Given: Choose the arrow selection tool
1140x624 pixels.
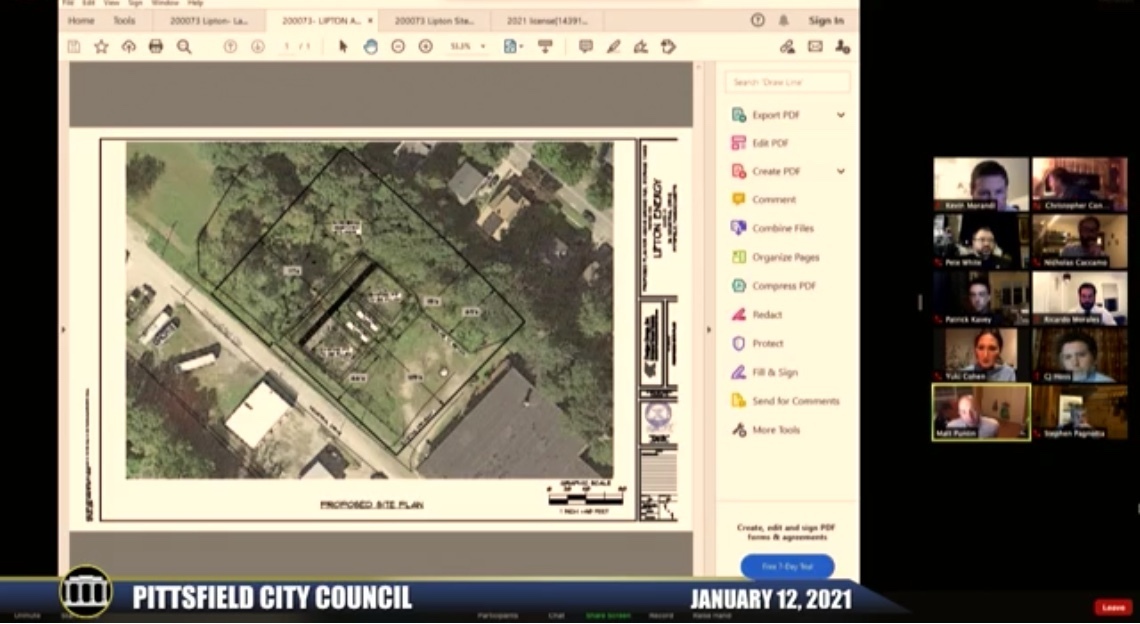Looking at the screenshot, I should [343, 46].
